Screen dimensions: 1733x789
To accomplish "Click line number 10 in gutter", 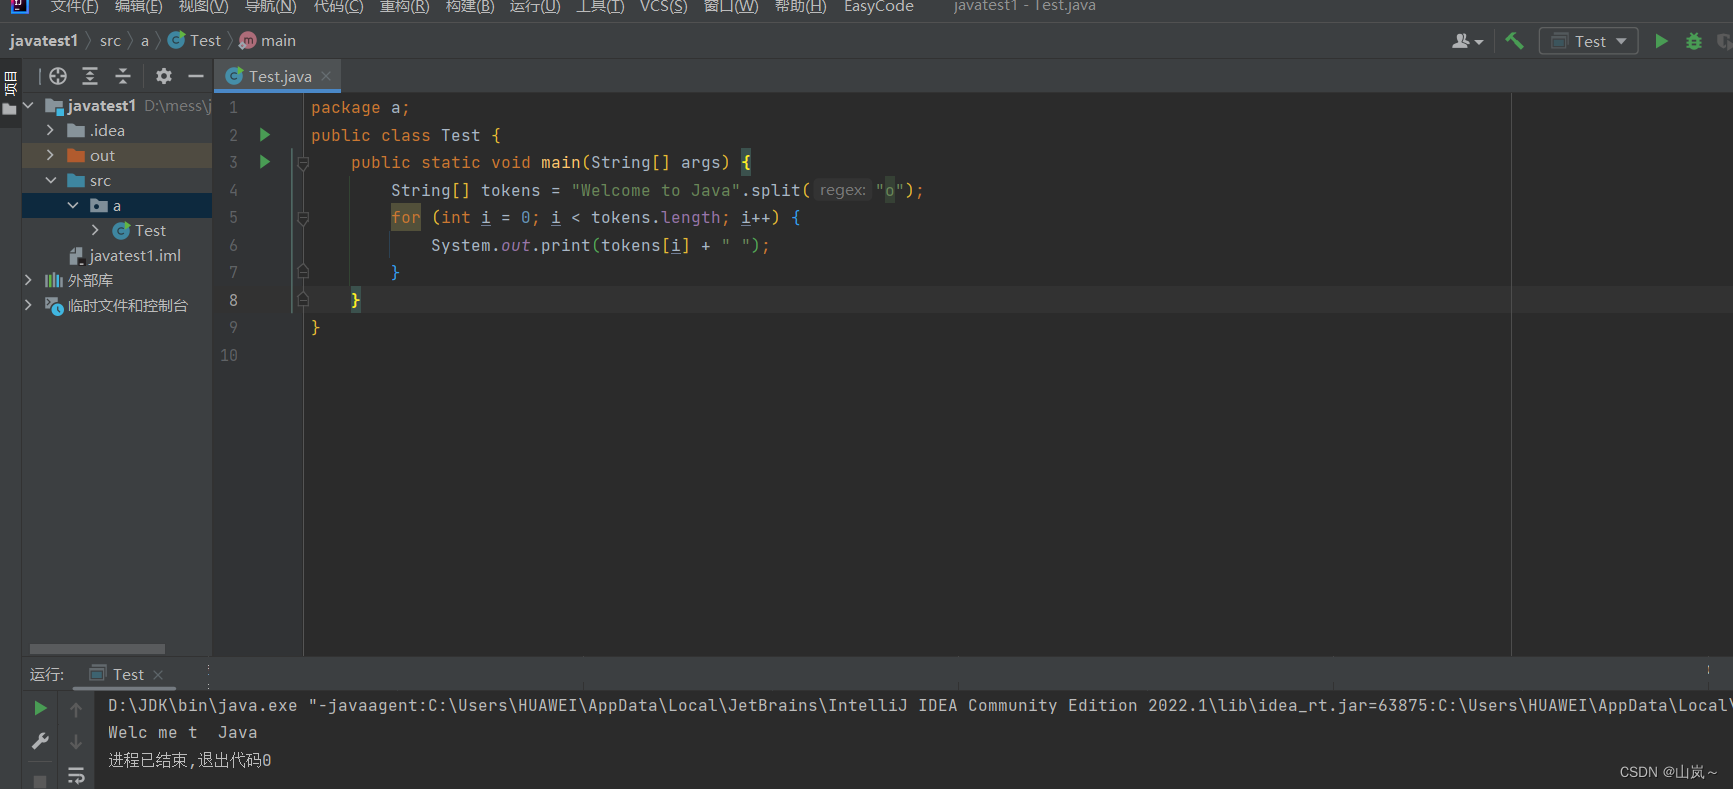I will click(x=229, y=355).
